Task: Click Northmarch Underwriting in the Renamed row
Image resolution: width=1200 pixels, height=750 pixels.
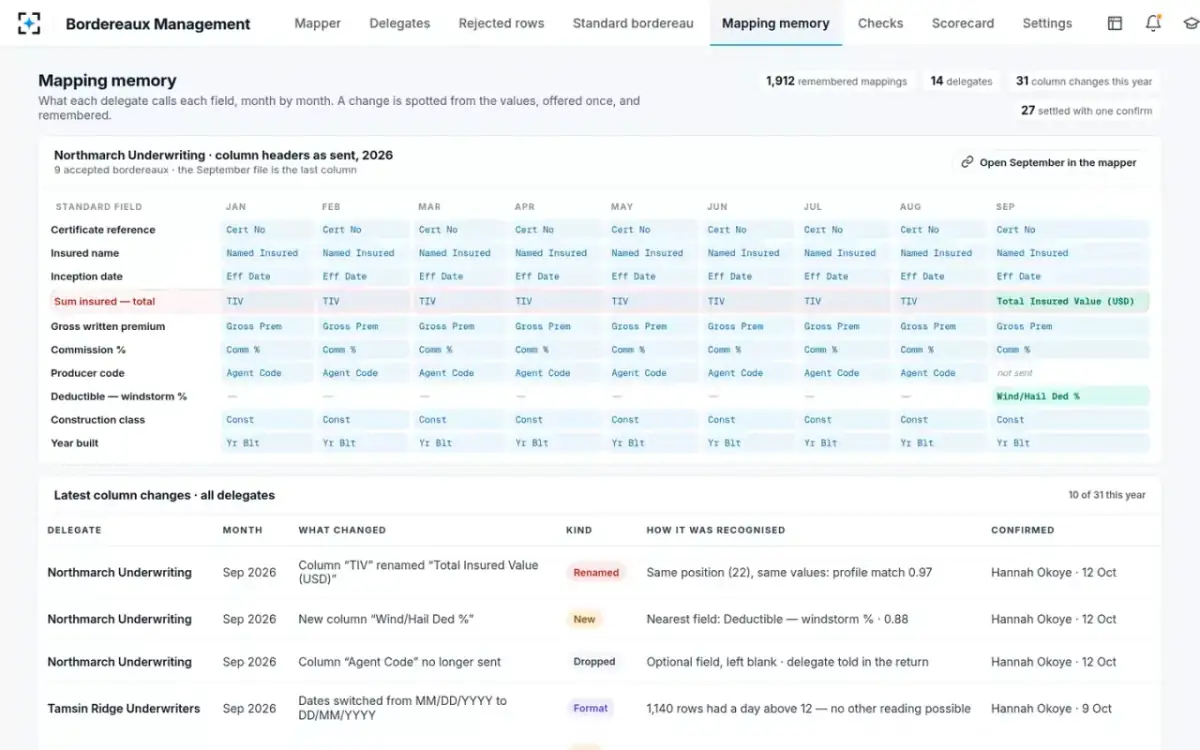Action: pos(119,573)
